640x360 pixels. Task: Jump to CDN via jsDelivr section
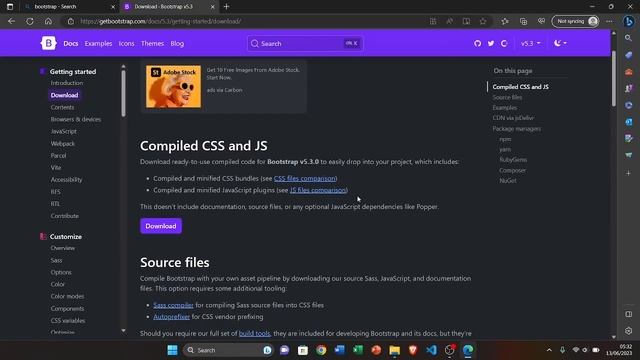pos(513,118)
